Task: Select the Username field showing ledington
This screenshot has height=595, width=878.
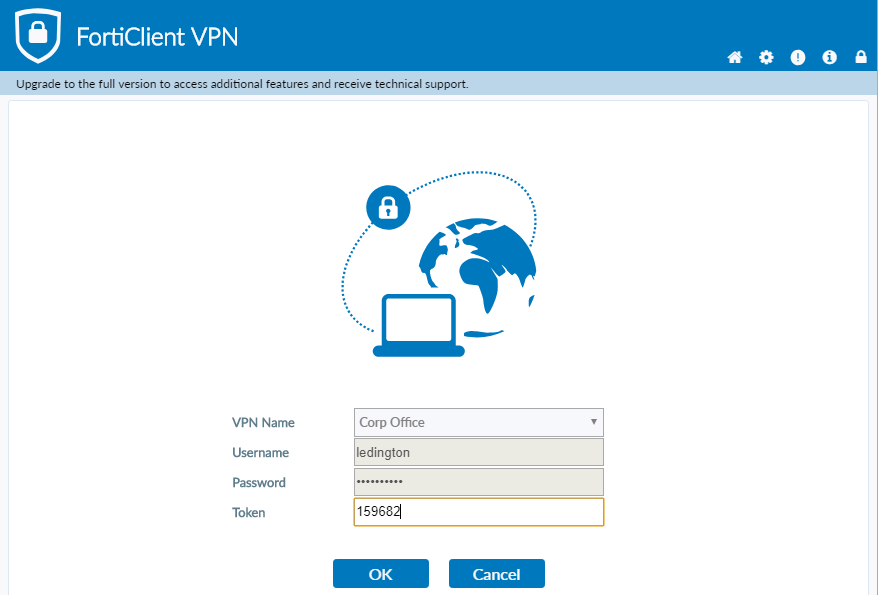Action: [478, 452]
